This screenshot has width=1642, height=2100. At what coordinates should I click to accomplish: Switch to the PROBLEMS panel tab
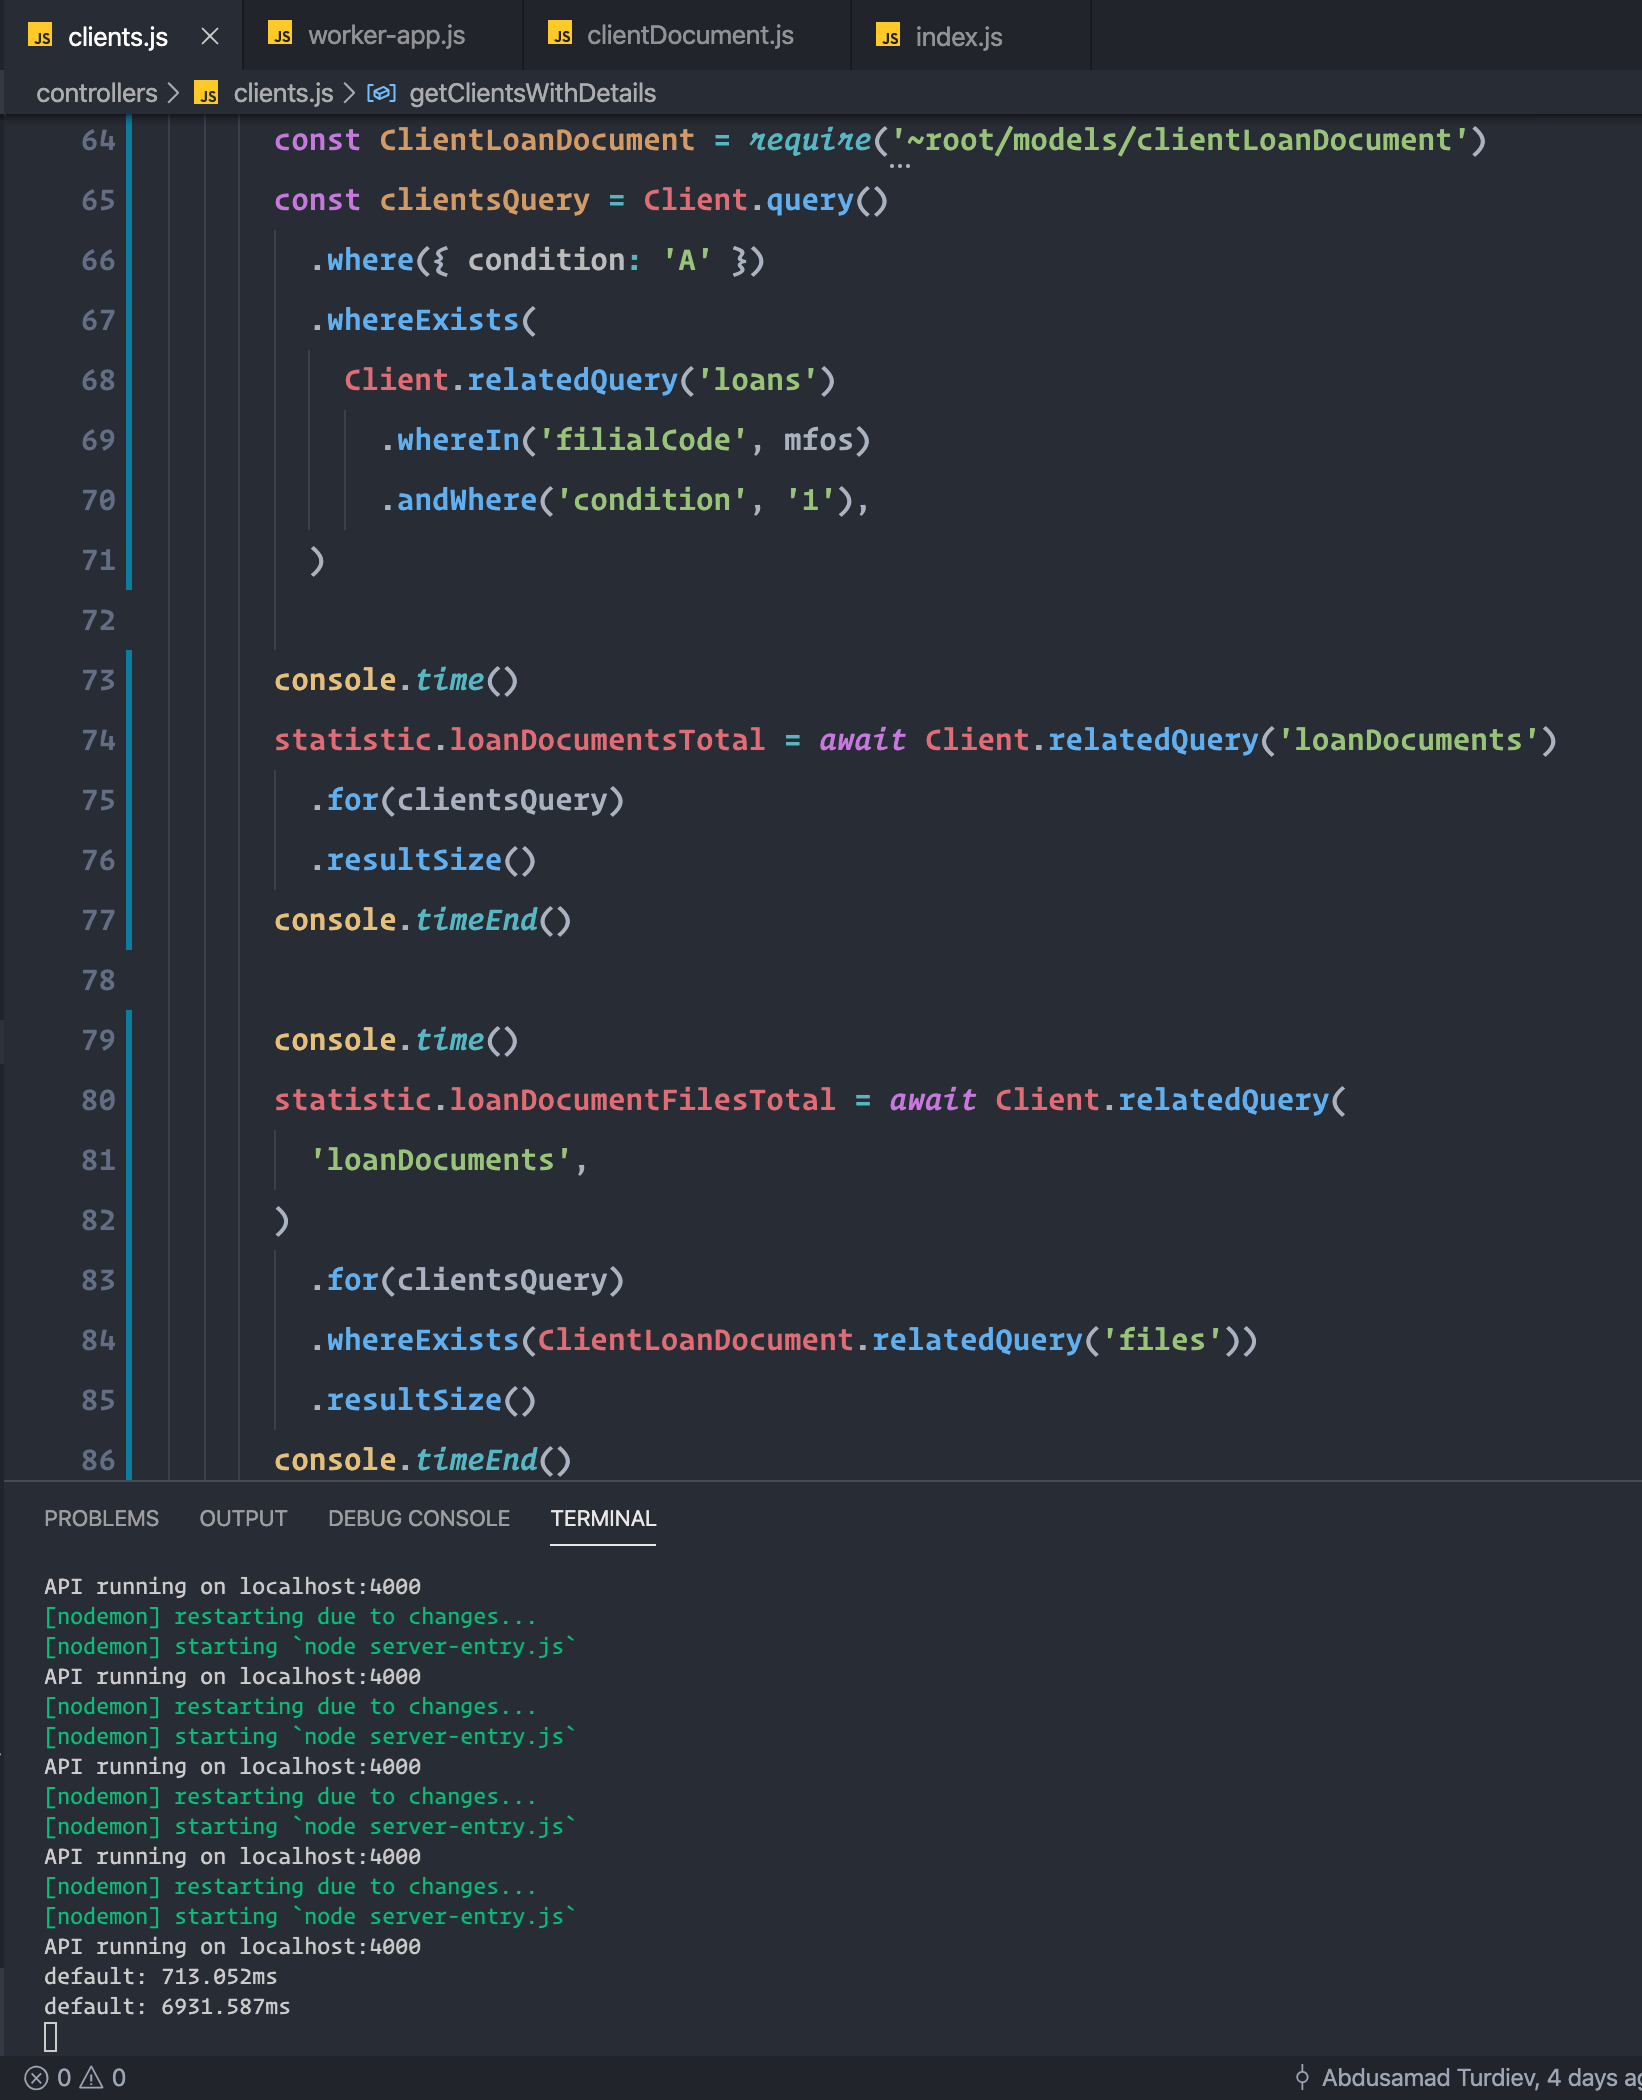coord(100,1518)
